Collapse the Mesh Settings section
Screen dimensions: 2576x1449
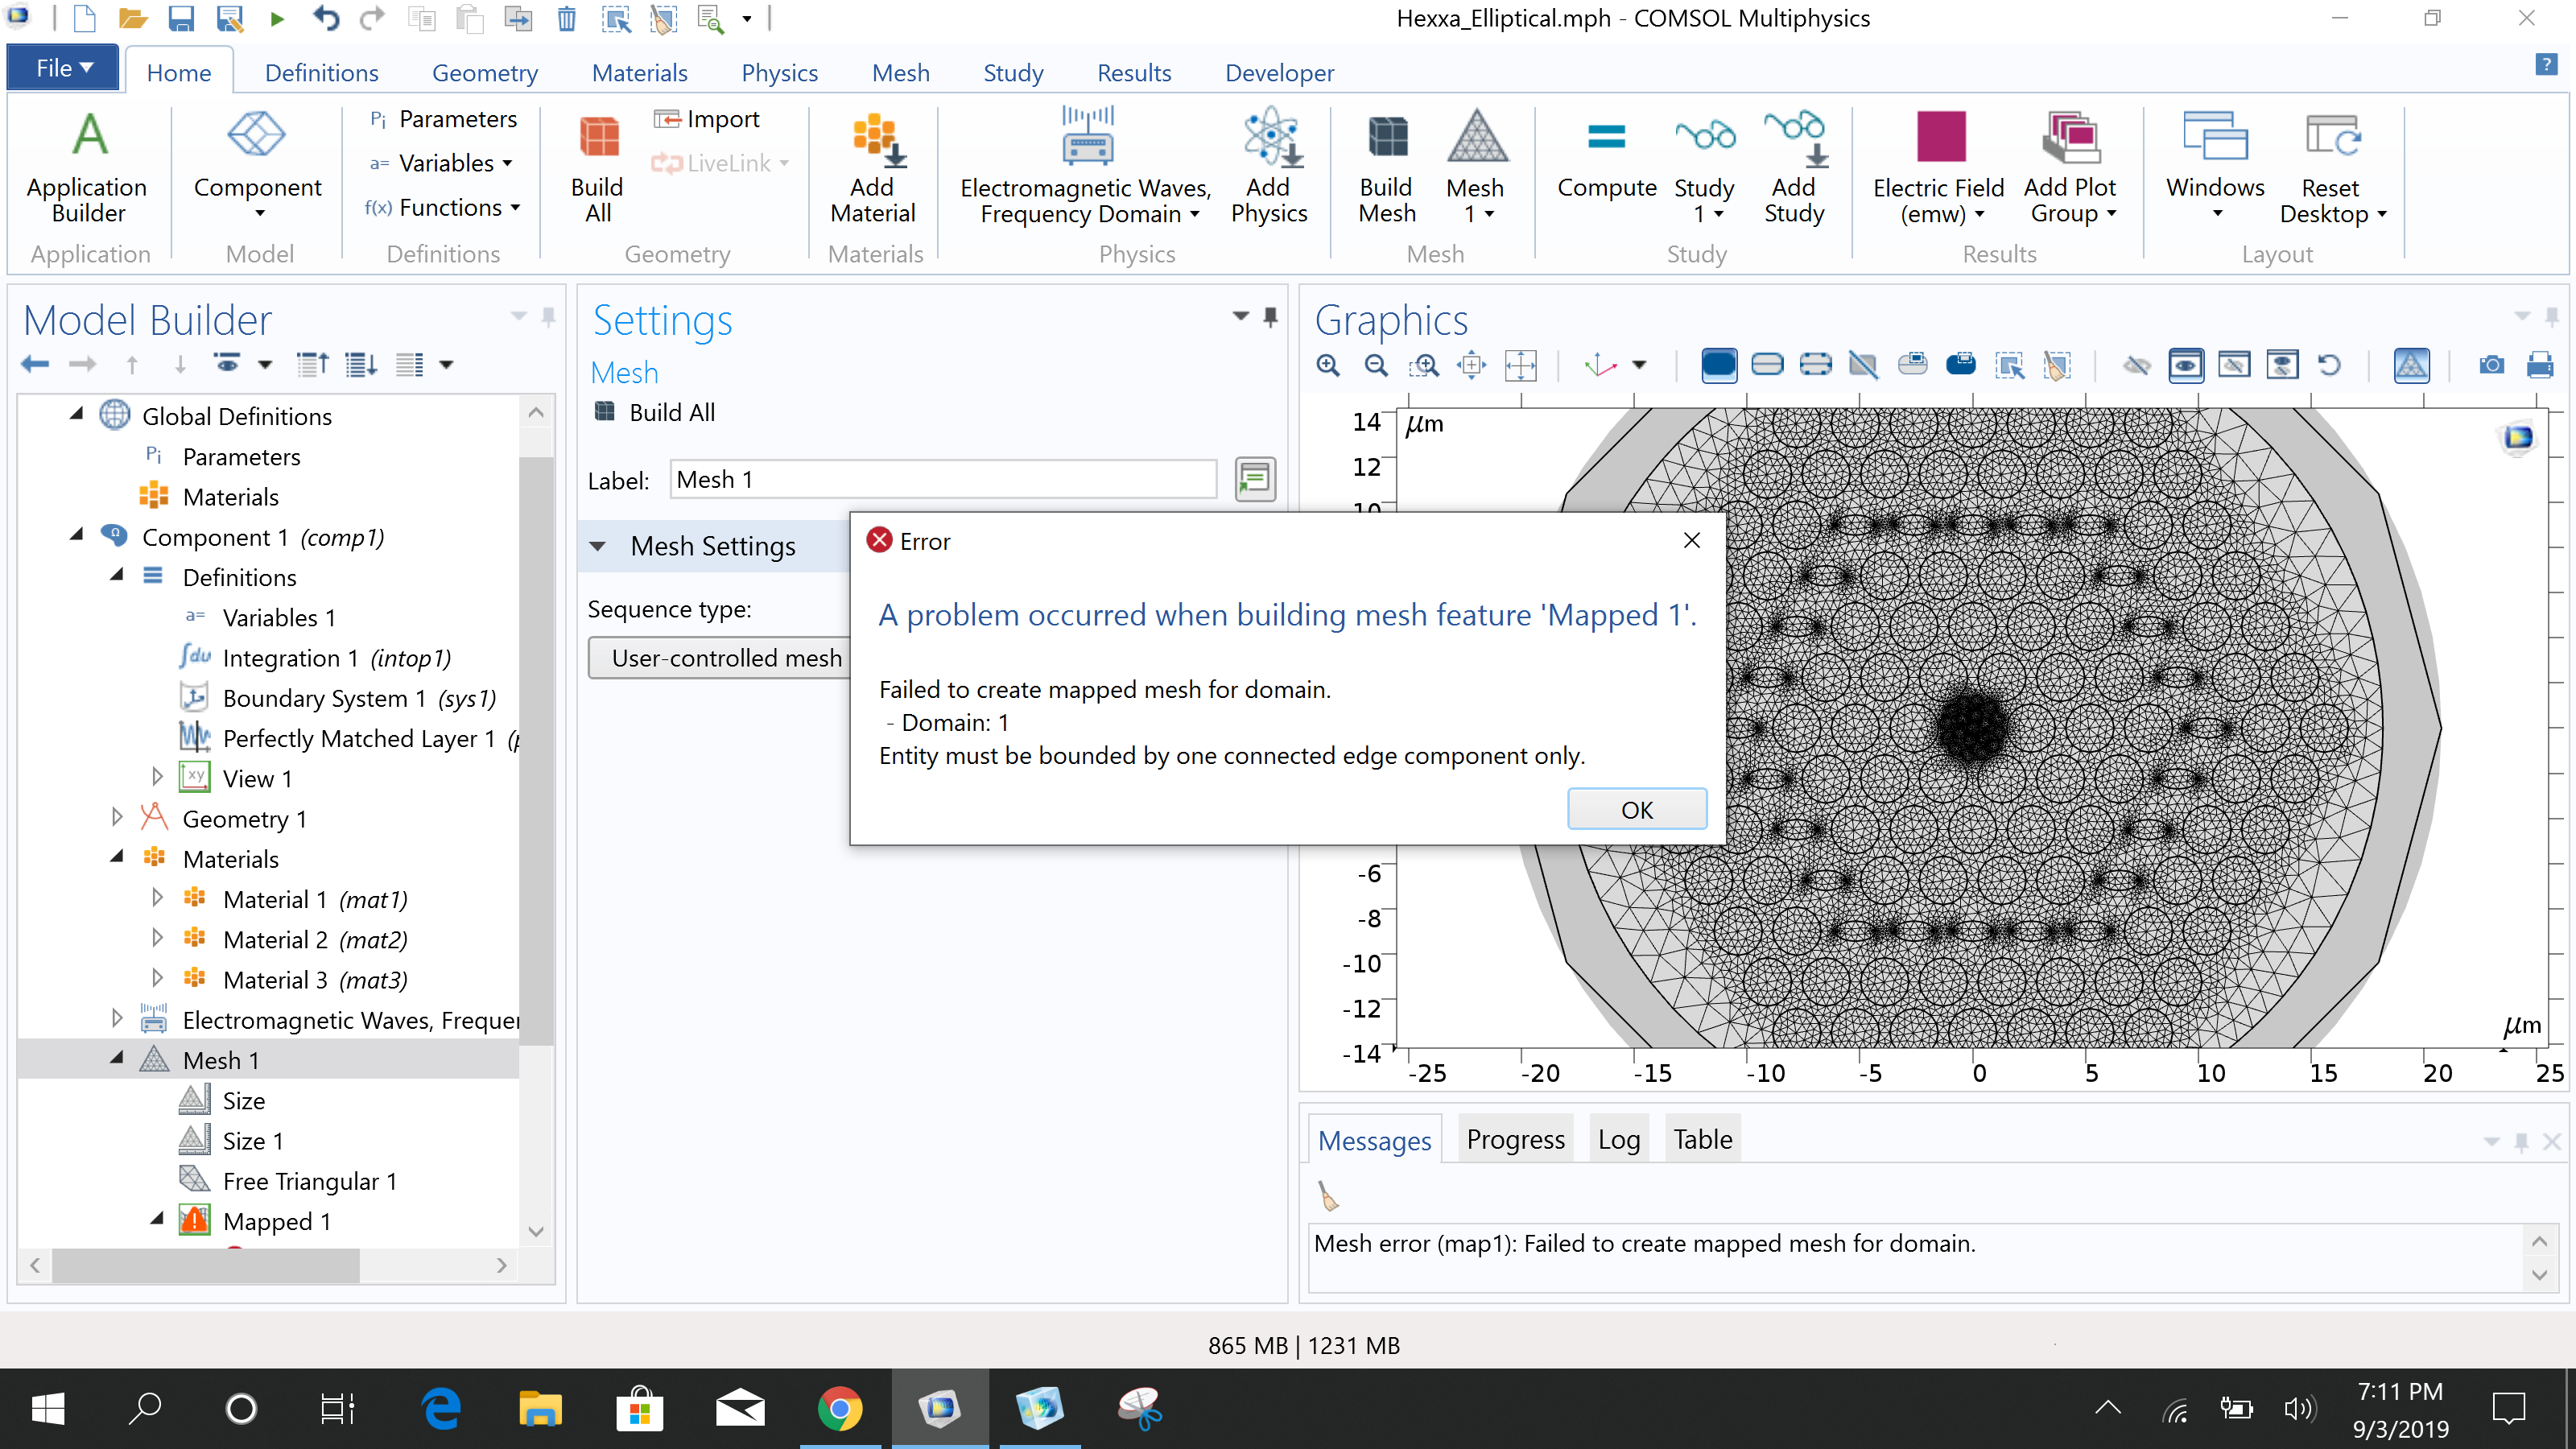point(598,546)
